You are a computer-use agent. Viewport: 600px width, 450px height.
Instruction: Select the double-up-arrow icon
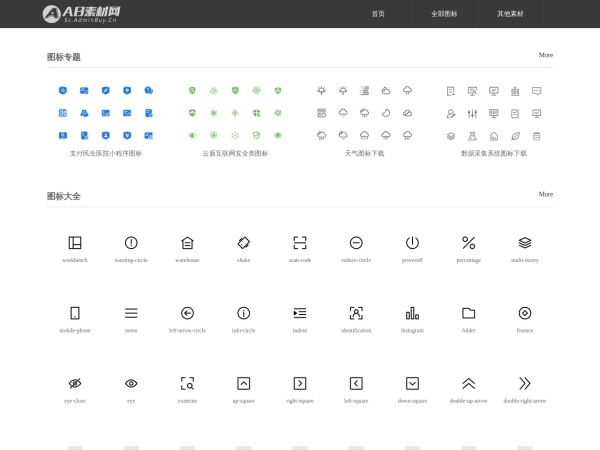(x=468, y=383)
